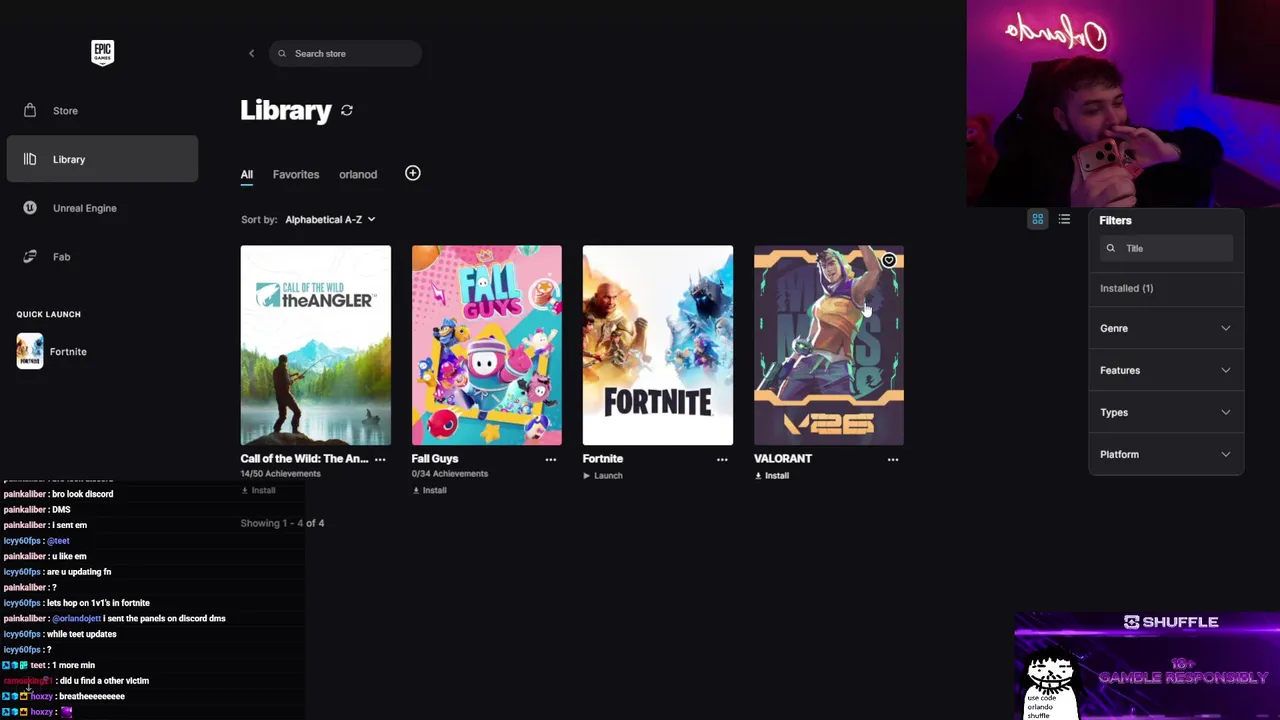Click the Unreal Engine logo icon

[x=30, y=208]
